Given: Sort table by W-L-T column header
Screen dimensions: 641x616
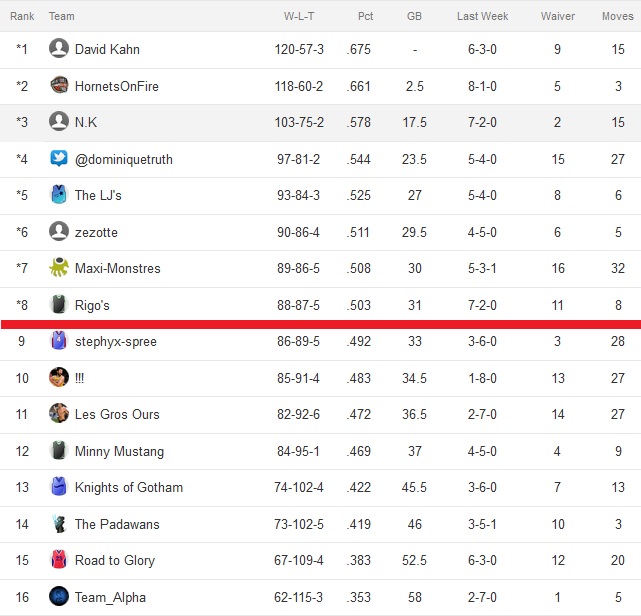Looking at the screenshot, I should click(x=299, y=16).
